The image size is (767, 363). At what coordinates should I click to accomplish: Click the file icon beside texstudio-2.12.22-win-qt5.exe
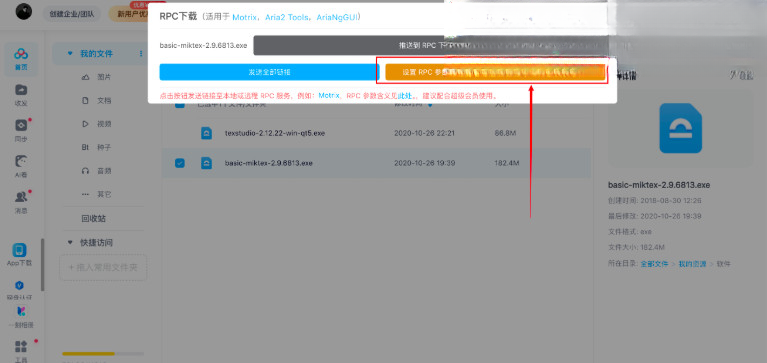click(207, 133)
